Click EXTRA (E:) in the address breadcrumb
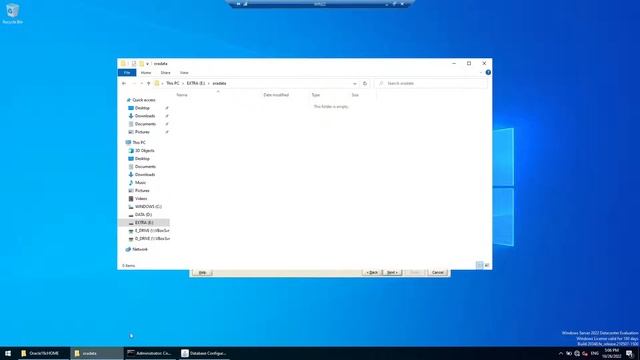The image size is (640, 360). [196, 83]
